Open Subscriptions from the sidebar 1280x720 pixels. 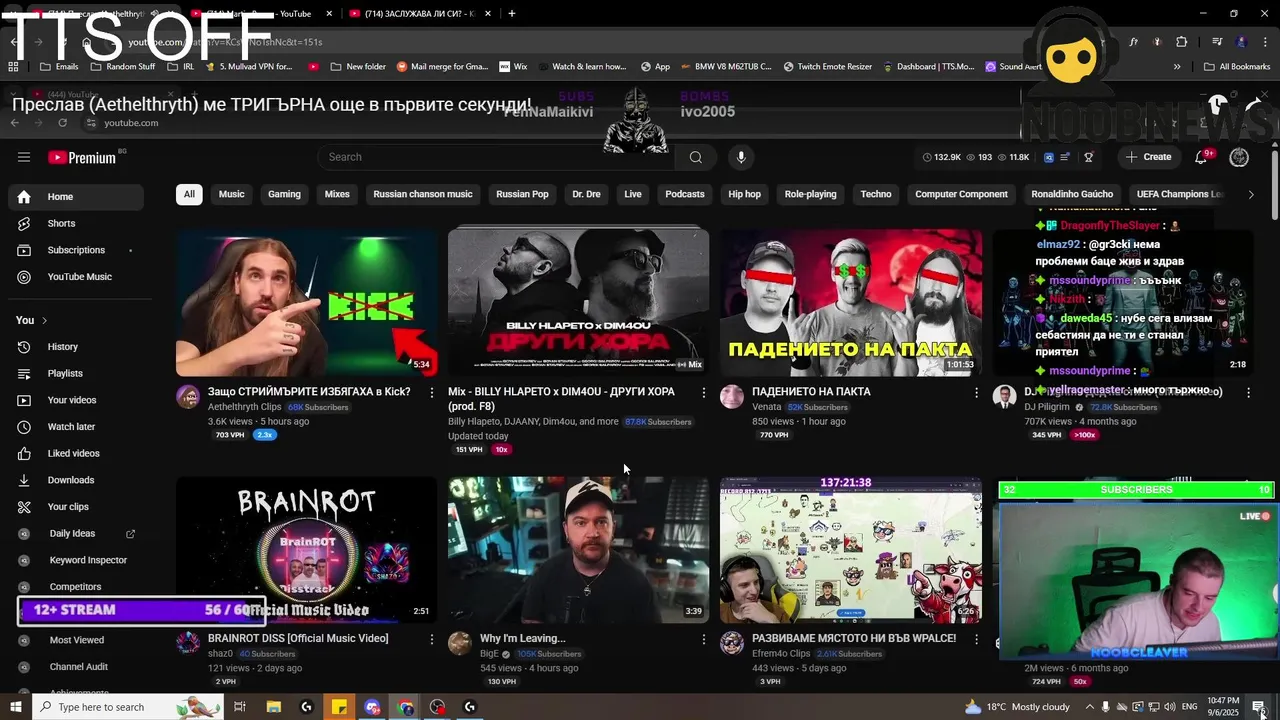click(x=75, y=250)
